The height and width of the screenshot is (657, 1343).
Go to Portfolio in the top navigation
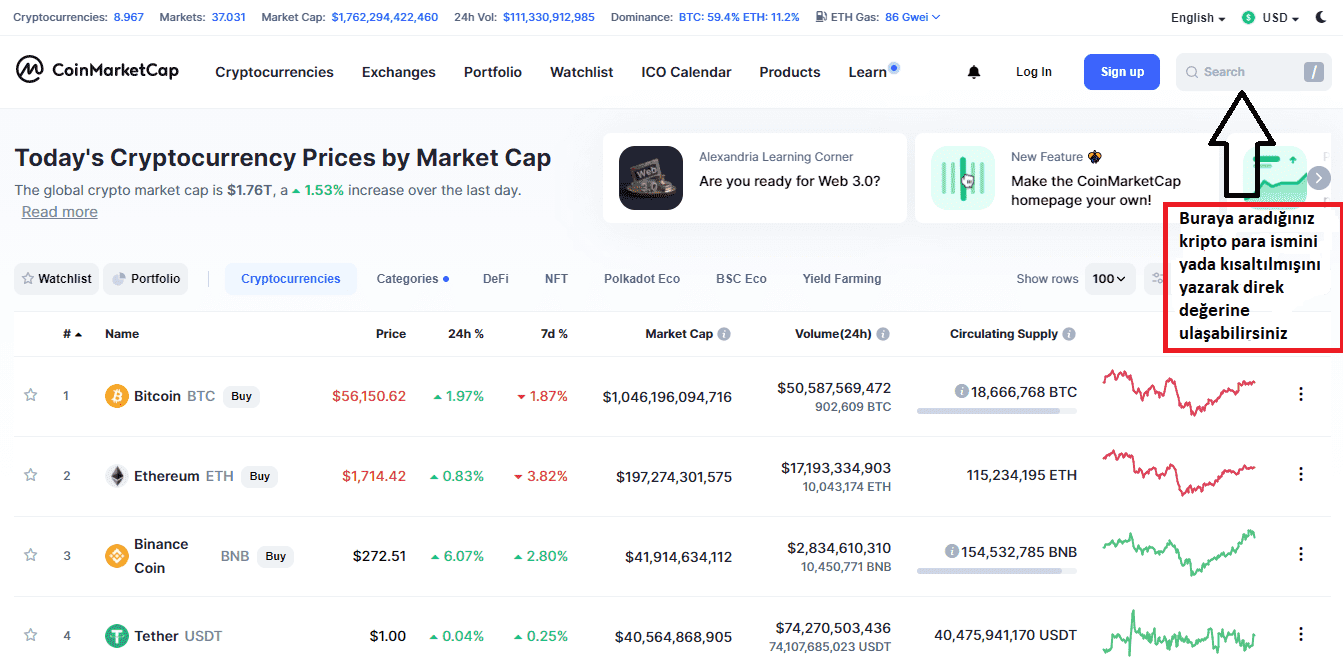(493, 72)
